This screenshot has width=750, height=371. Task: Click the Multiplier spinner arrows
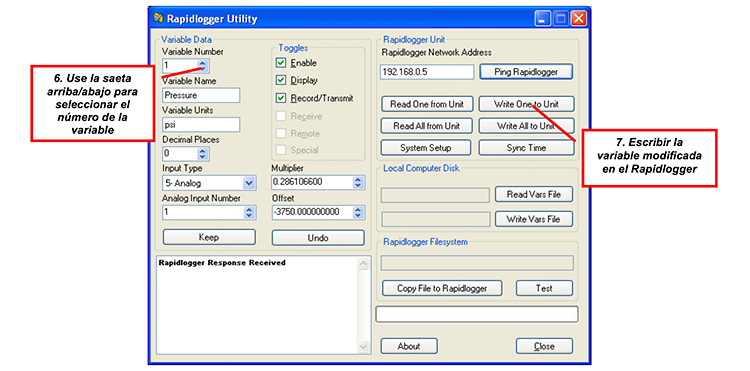pos(358,183)
